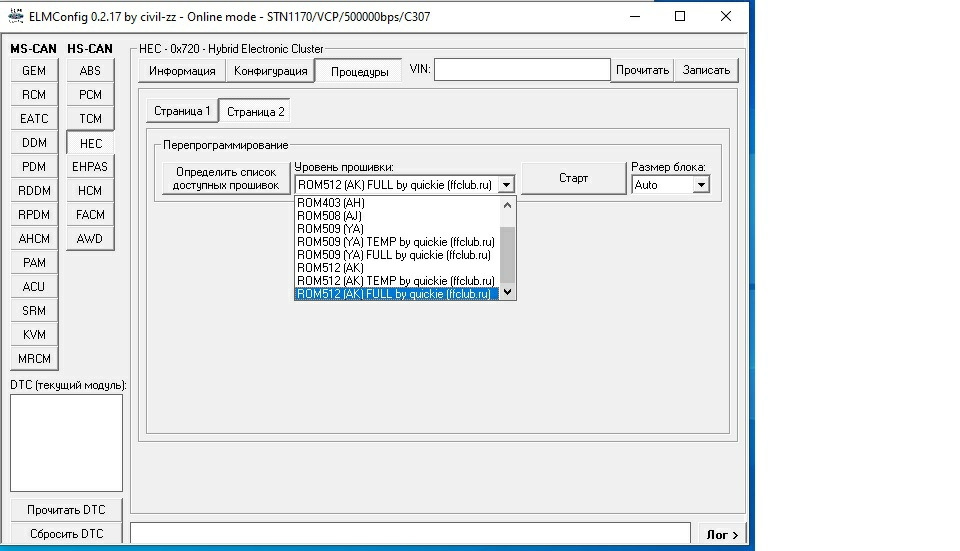Focus the VIN input field

tap(522, 69)
